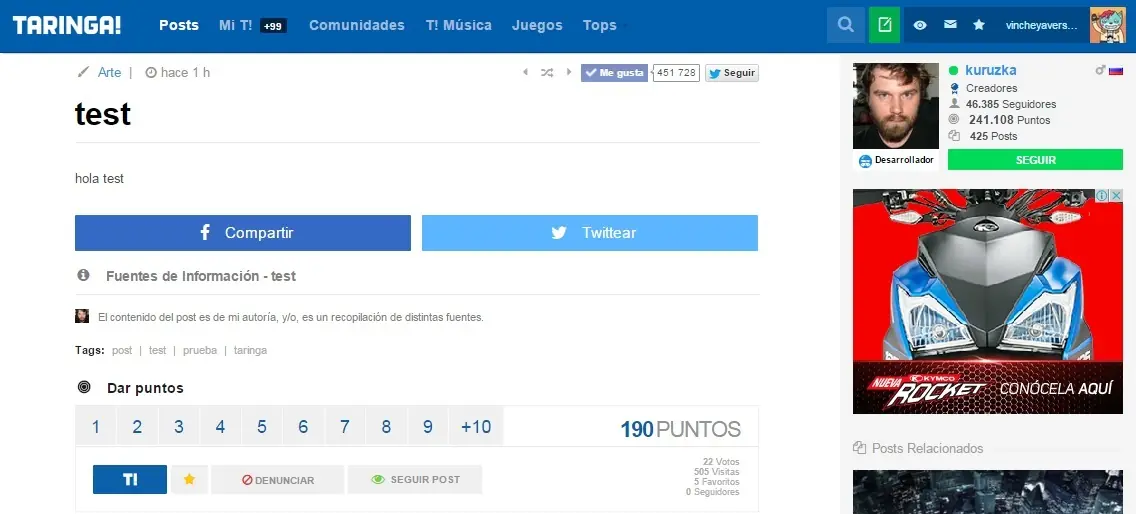The height and width of the screenshot is (514, 1136).
Task: Give 4 points to the post
Action: [x=220, y=426]
